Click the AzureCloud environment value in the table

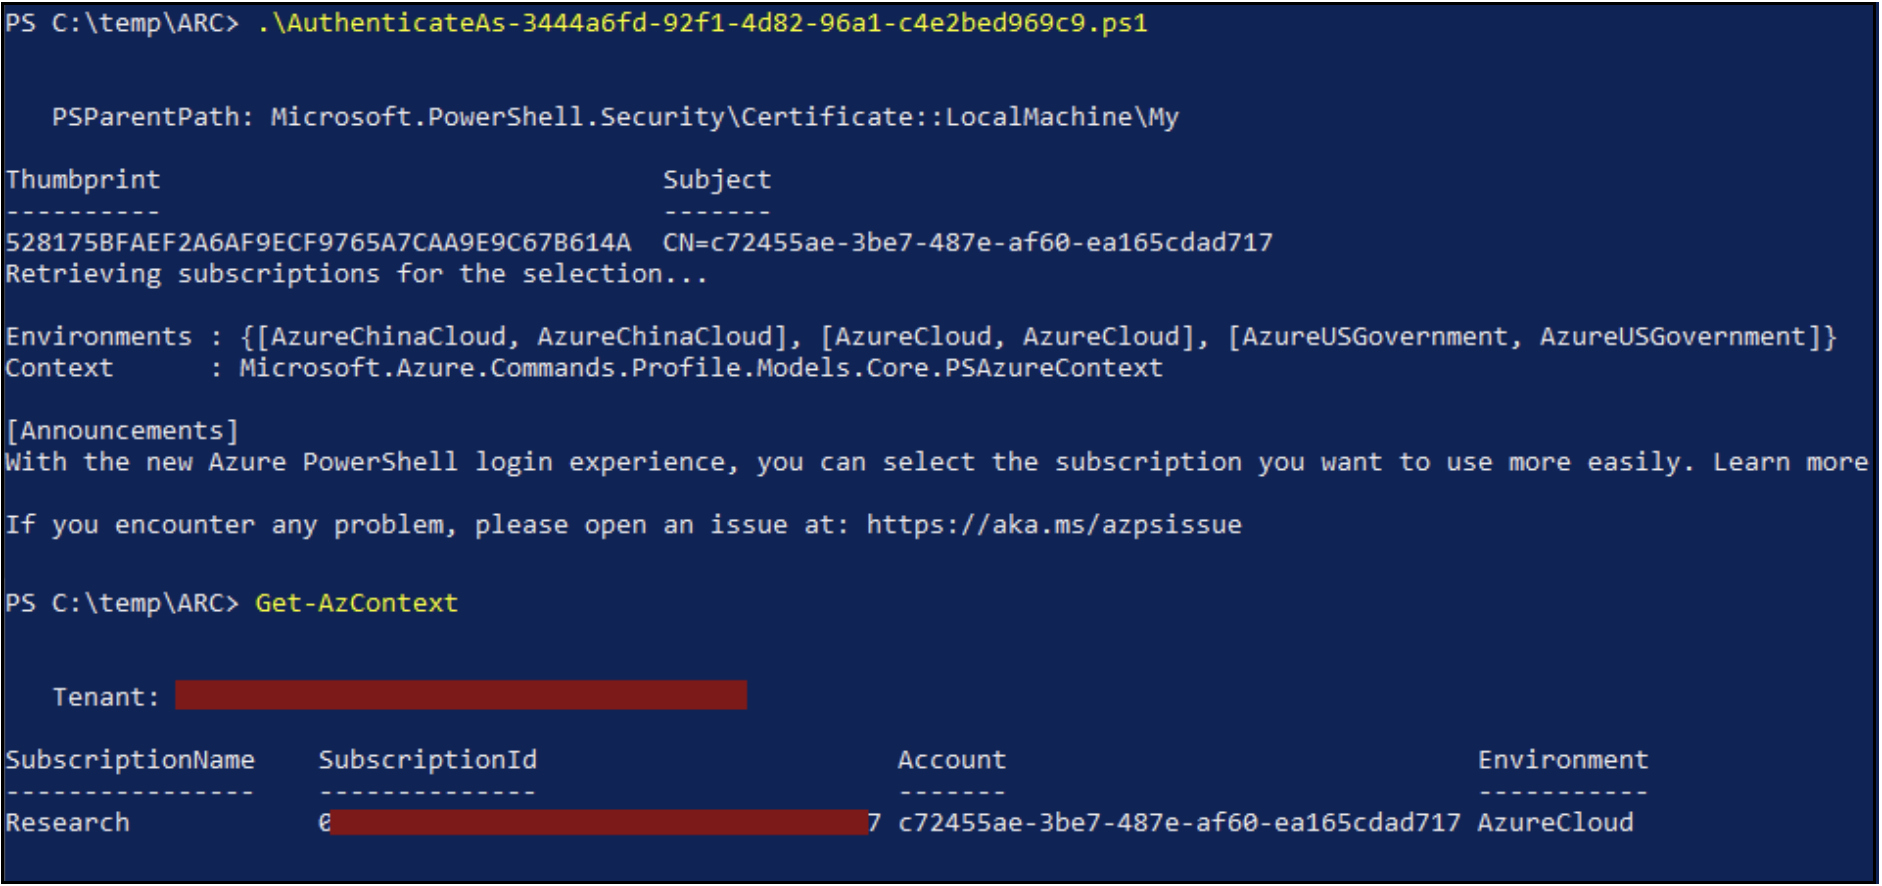pos(1555,823)
